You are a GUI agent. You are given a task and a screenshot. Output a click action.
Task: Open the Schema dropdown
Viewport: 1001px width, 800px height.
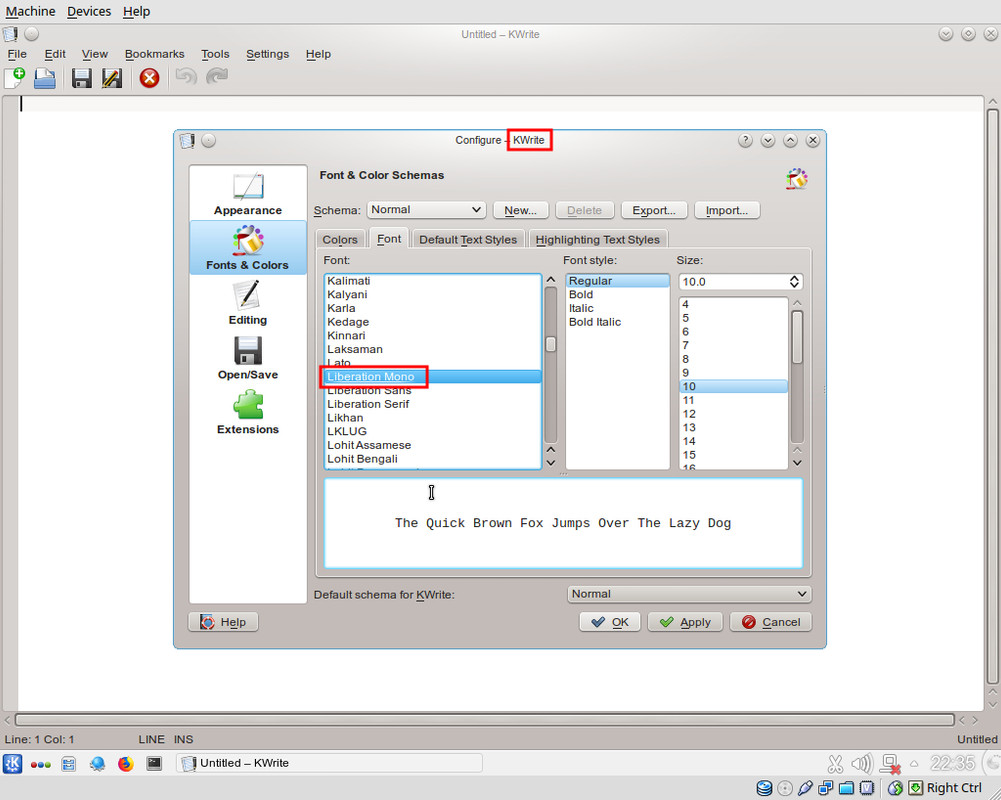coord(426,210)
